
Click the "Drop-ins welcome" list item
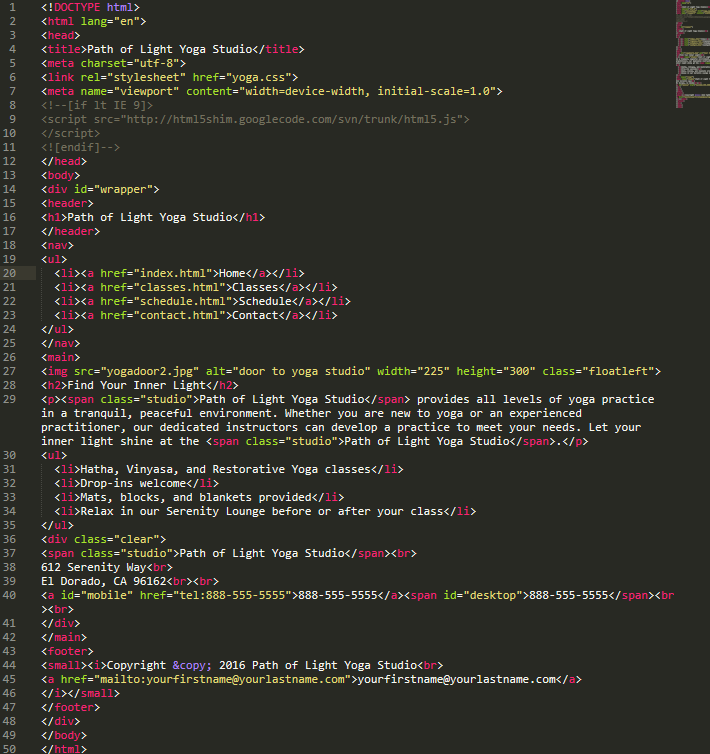click(133, 483)
